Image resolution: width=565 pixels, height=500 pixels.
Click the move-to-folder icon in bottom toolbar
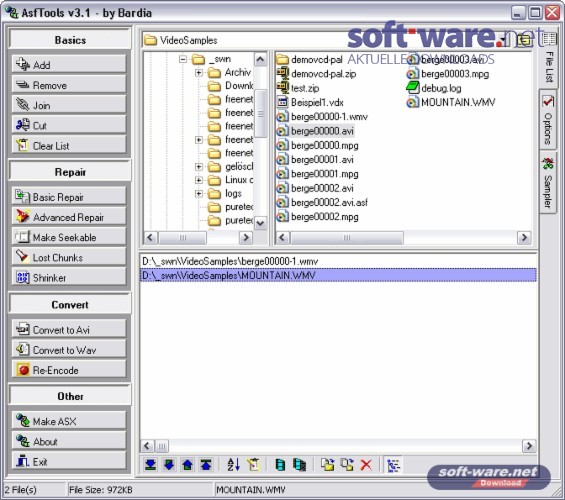coord(347,465)
